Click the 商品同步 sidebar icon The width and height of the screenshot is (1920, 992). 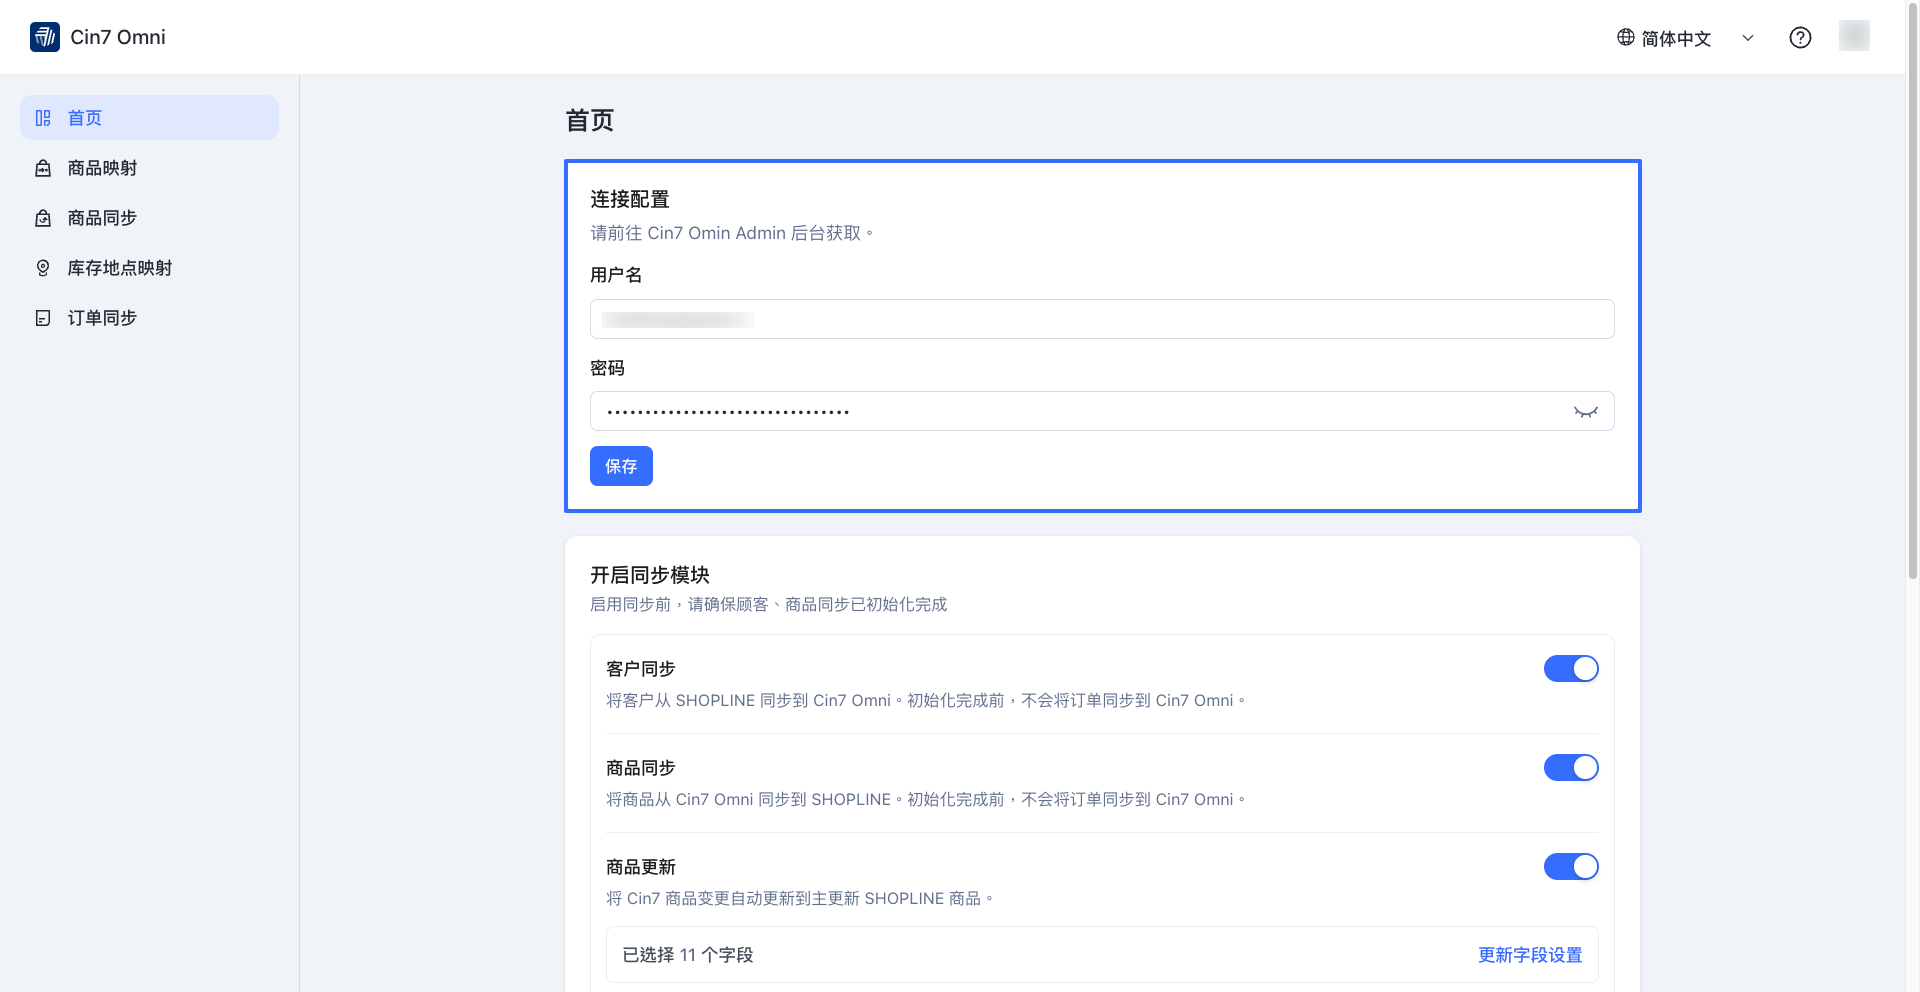click(x=43, y=218)
